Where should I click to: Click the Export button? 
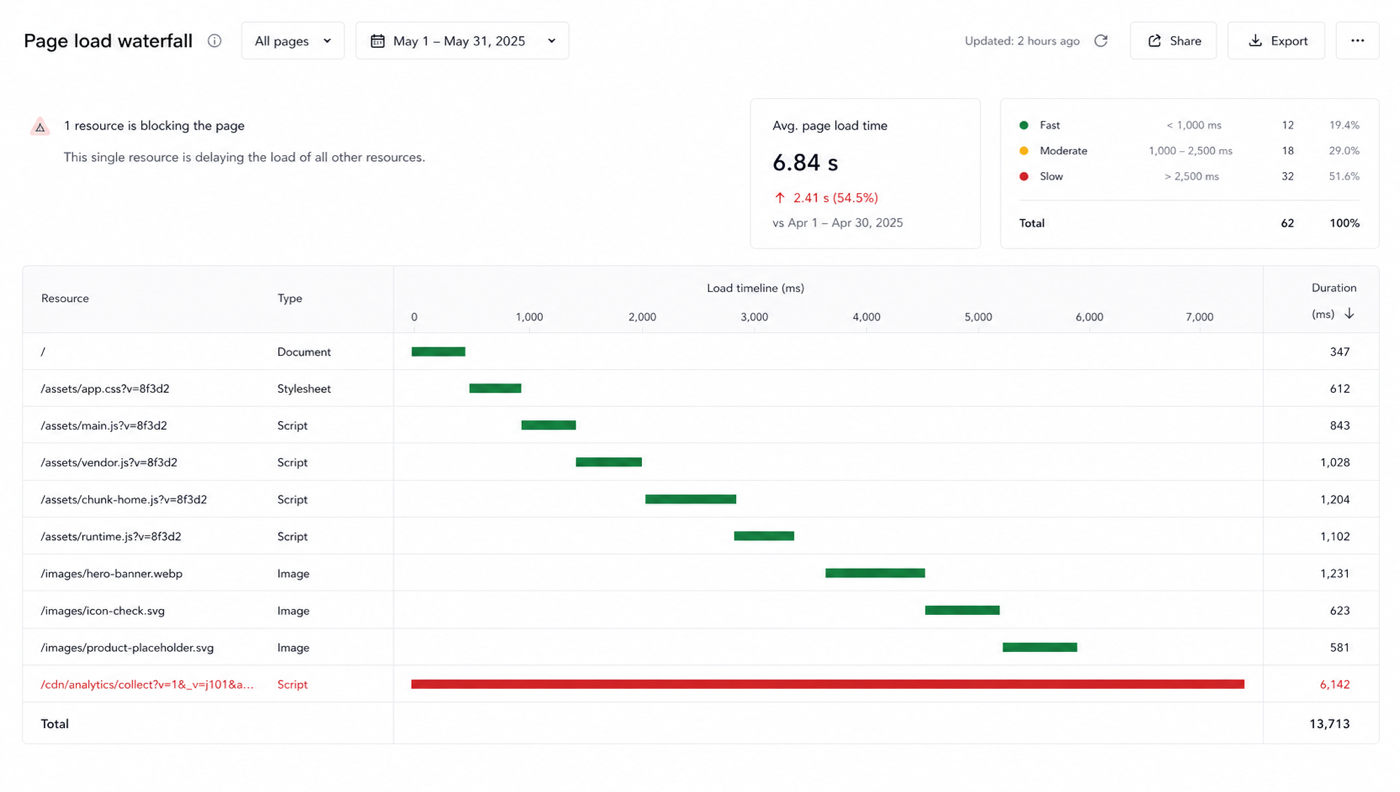click(x=1276, y=41)
